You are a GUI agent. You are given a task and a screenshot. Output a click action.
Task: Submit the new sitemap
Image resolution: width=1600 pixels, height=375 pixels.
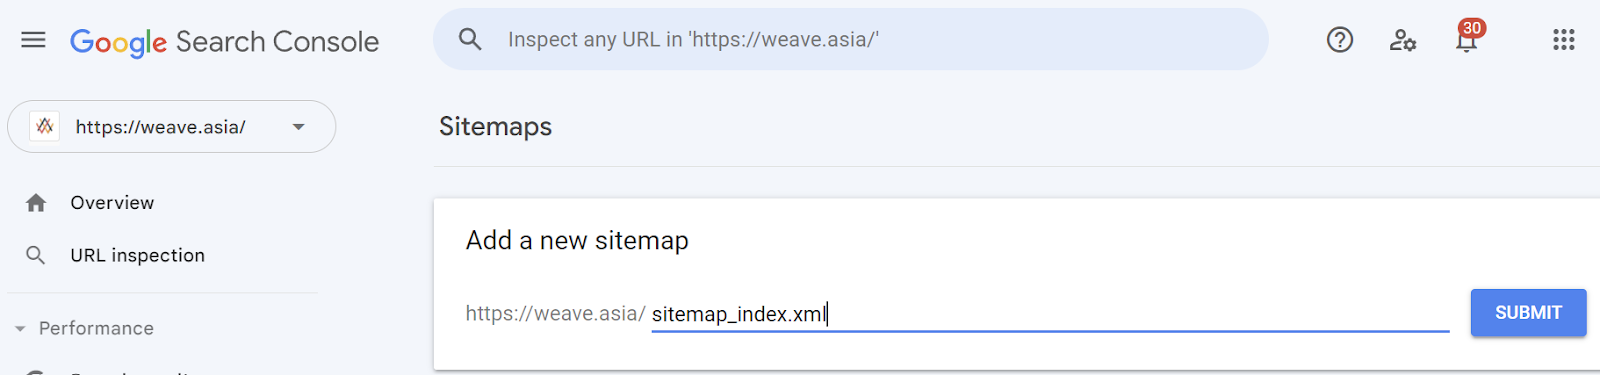coord(1528,313)
